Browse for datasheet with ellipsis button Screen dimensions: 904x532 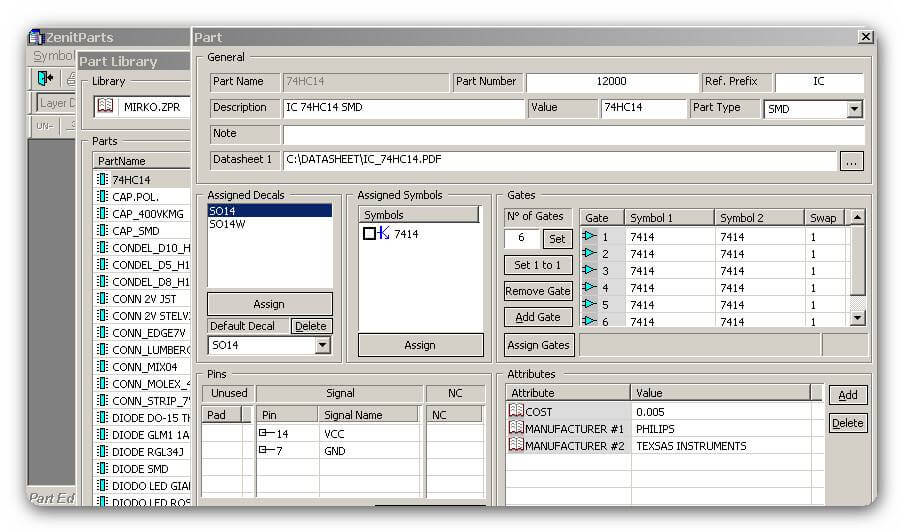pyautogui.click(x=852, y=161)
